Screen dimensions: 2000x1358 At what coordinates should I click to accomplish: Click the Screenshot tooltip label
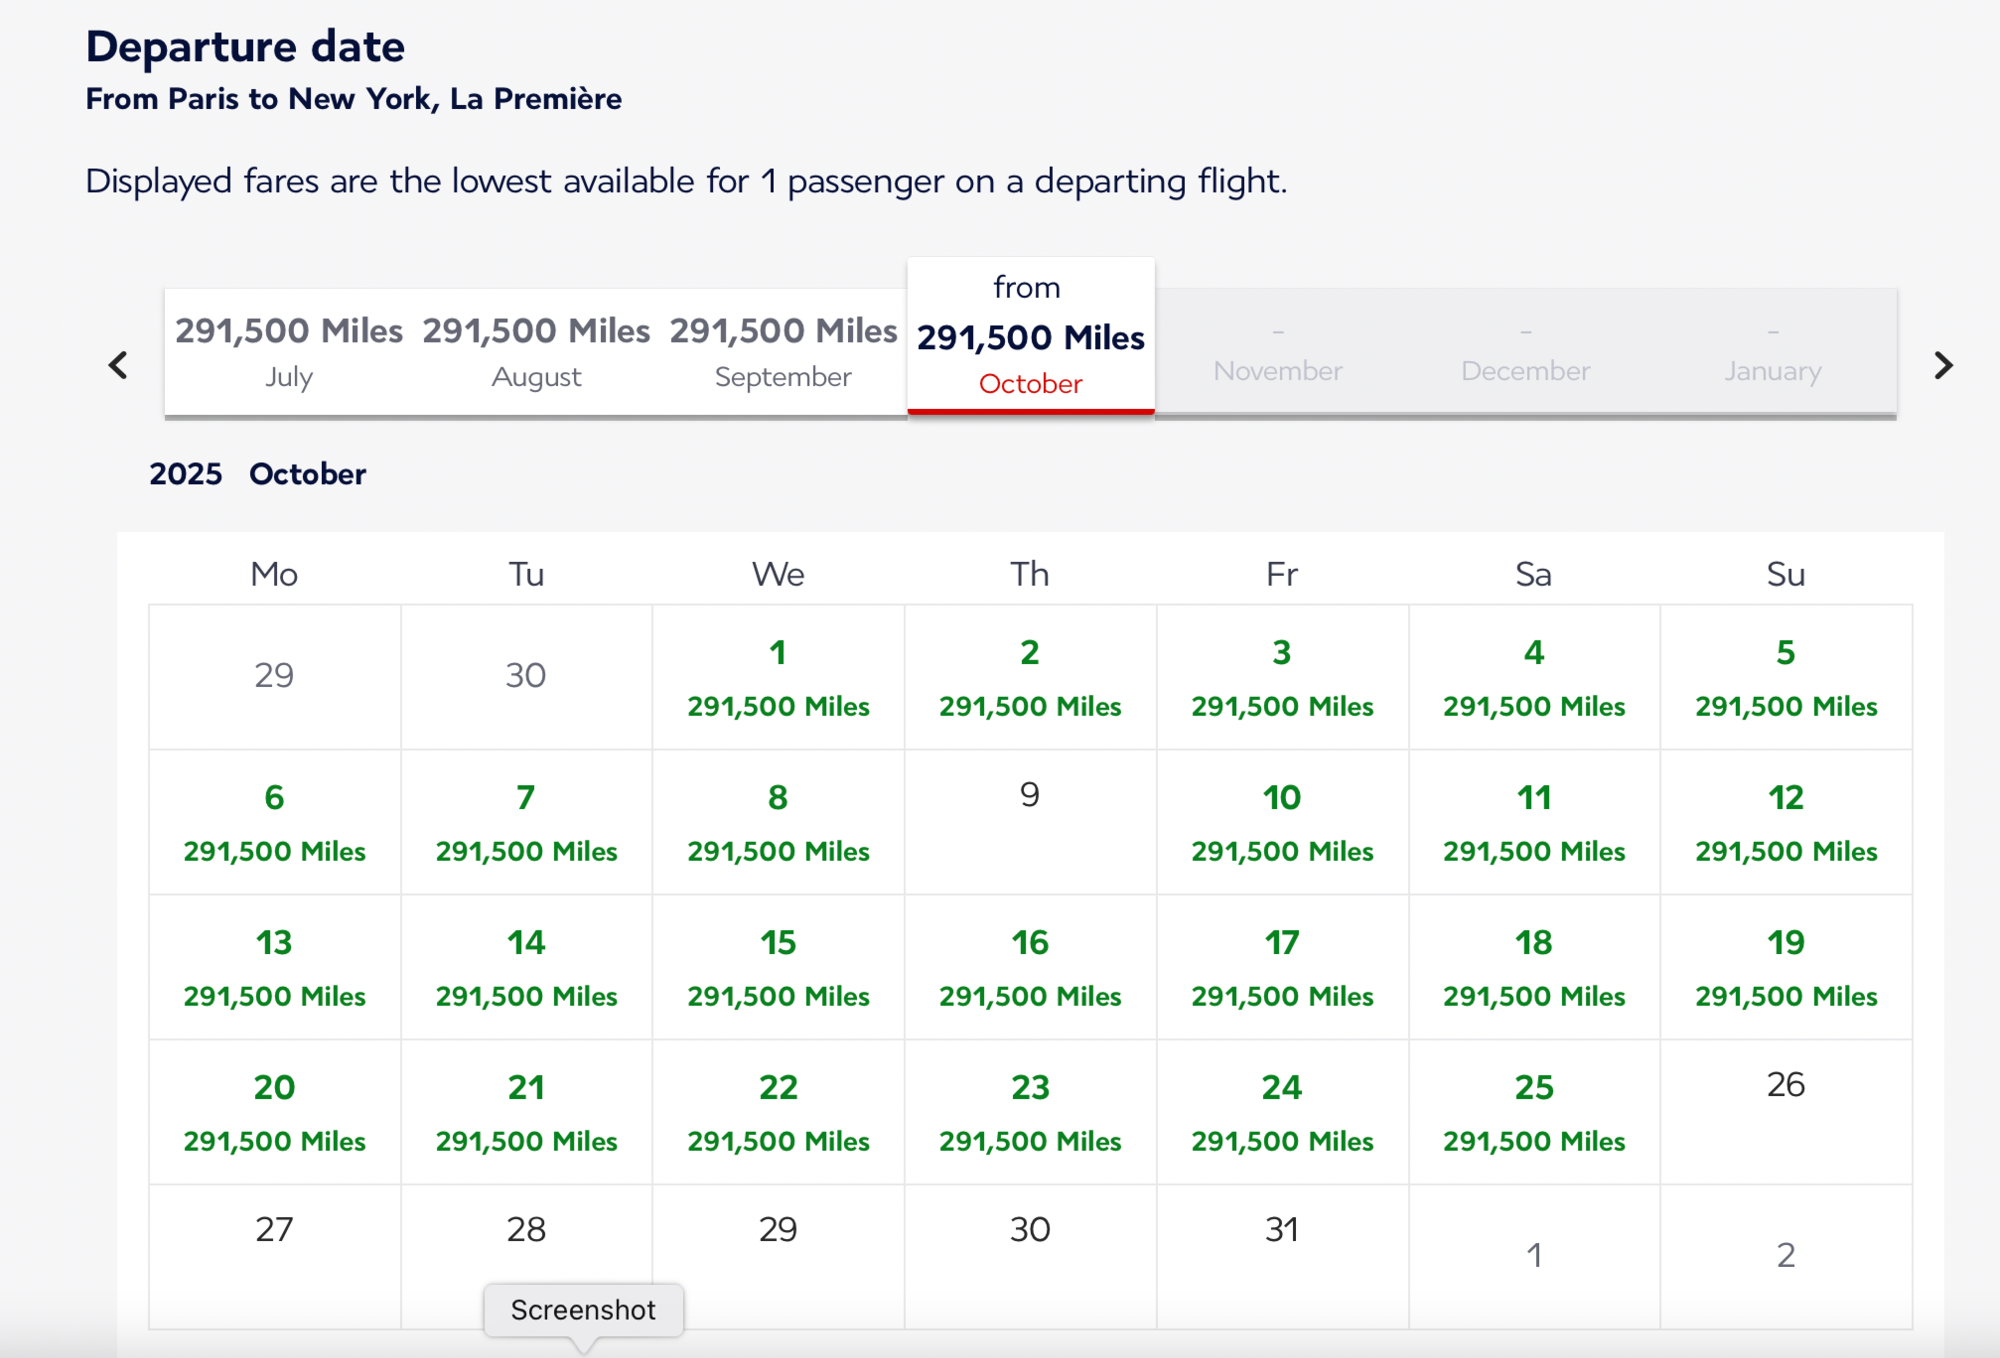pos(583,1310)
